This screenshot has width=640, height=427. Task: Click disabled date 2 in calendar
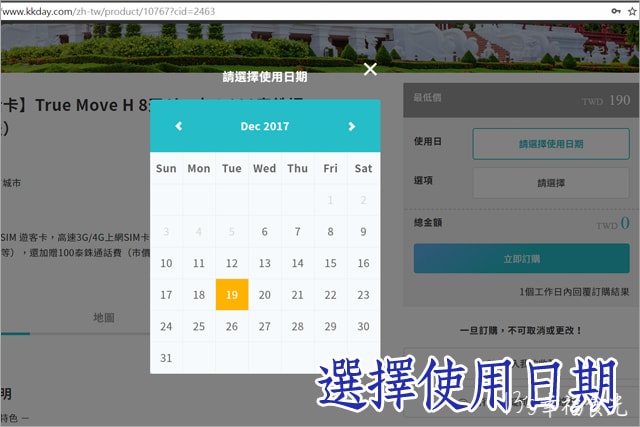click(x=363, y=200)
